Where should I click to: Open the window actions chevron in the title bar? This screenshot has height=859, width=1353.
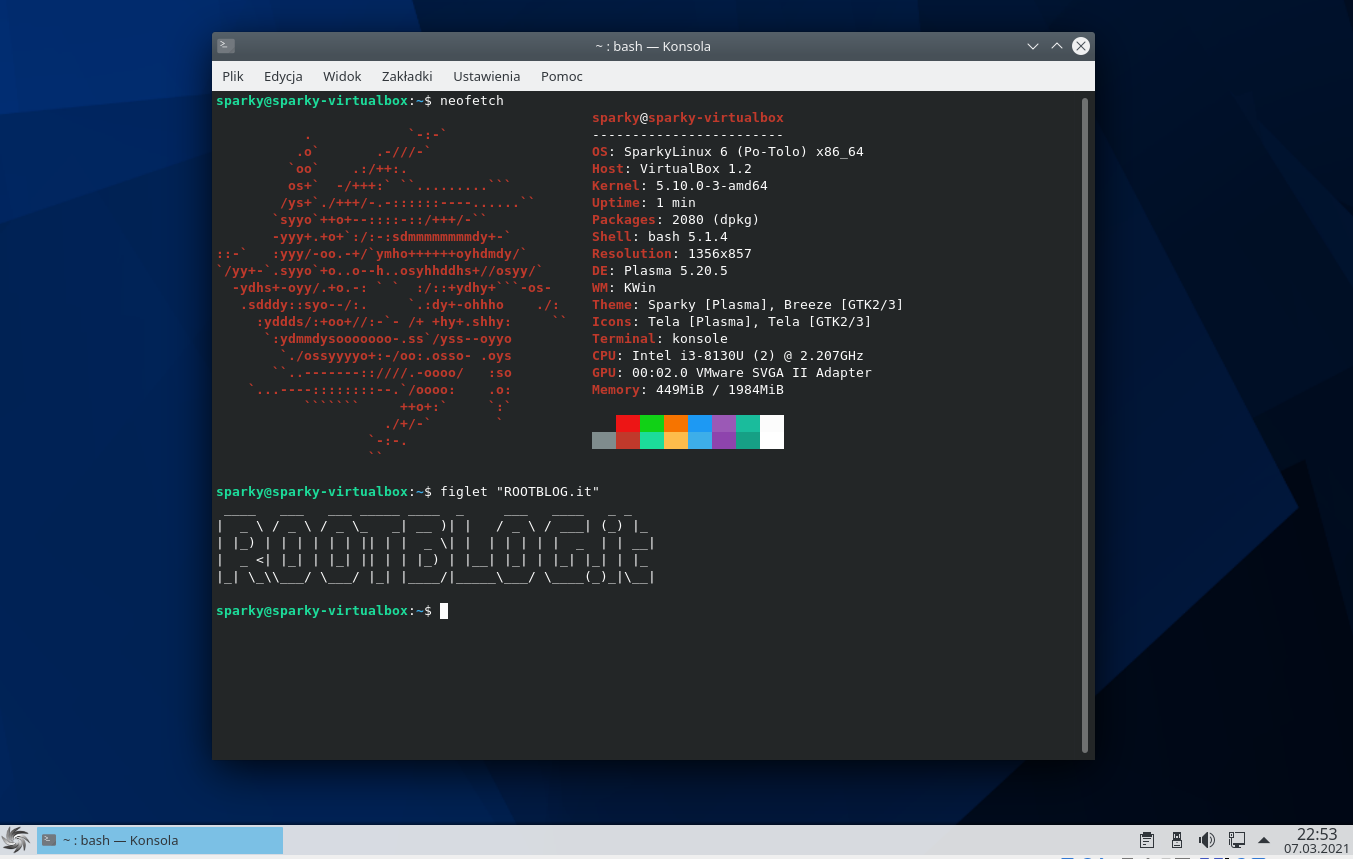(1032, 45)
